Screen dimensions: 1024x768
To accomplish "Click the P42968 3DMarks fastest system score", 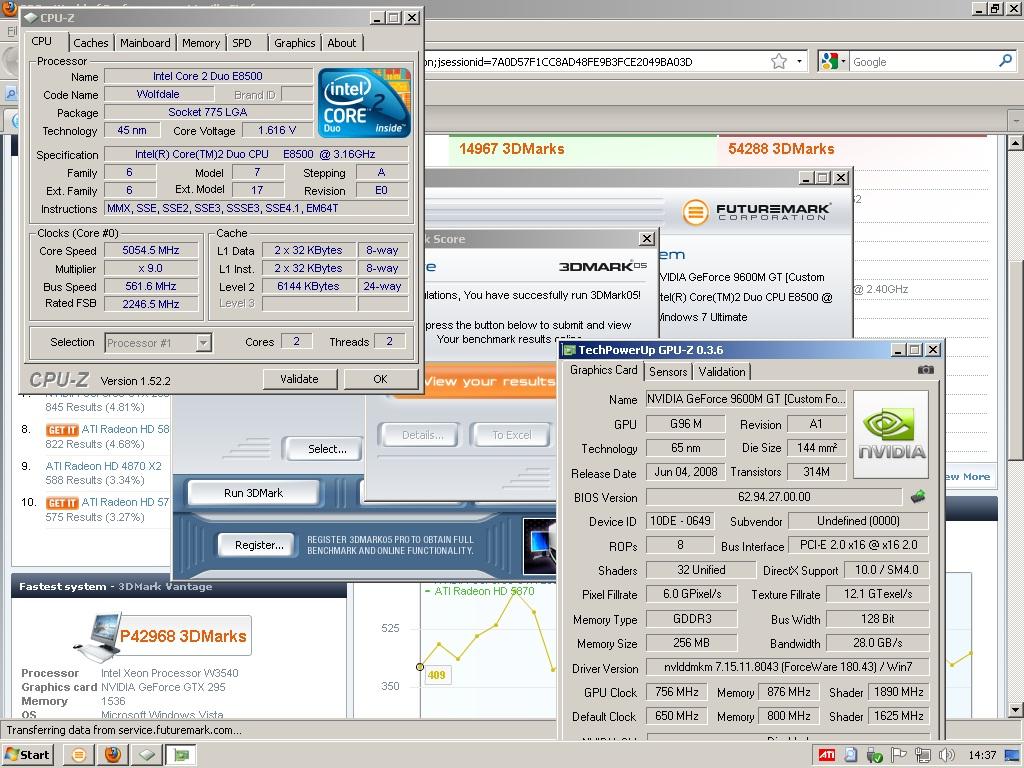I will 183,636.
